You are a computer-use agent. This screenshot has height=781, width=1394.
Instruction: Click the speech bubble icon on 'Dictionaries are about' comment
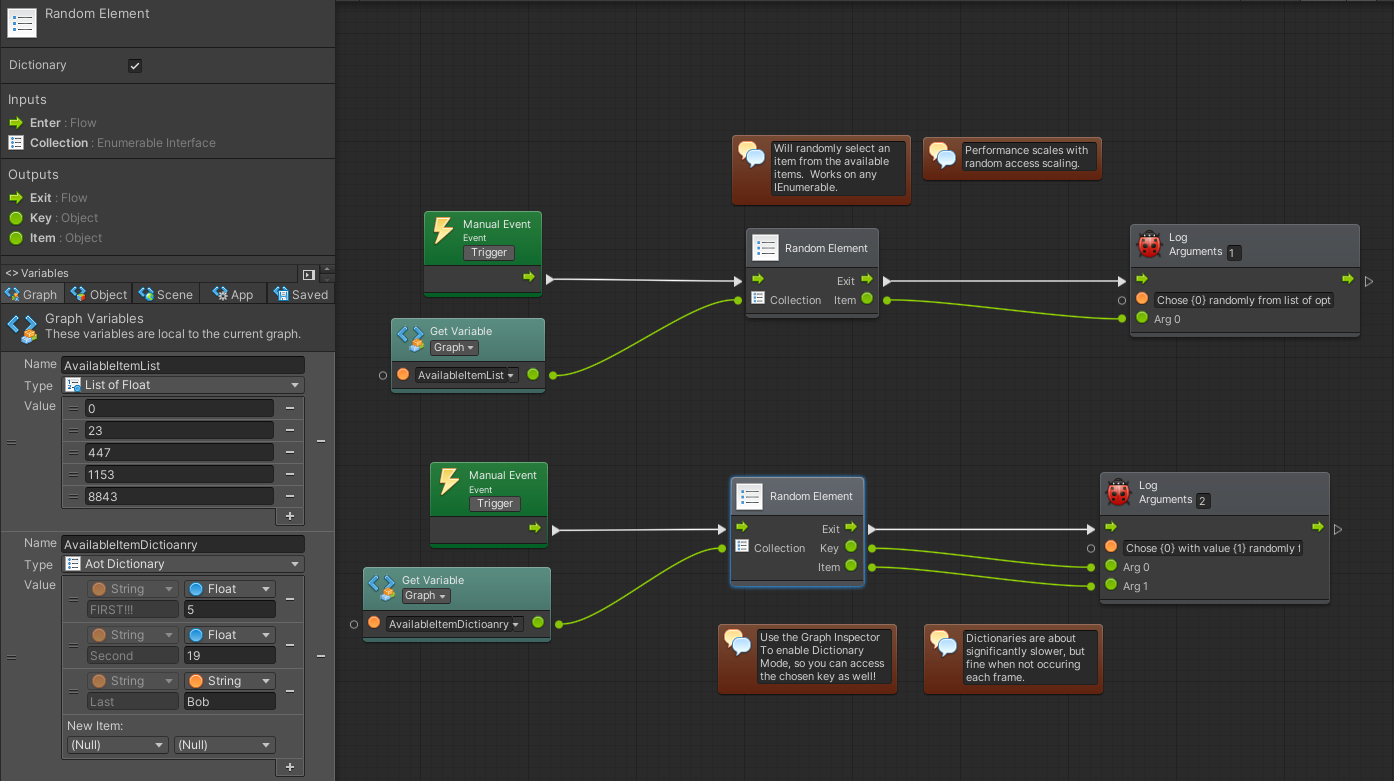[944, 642]
